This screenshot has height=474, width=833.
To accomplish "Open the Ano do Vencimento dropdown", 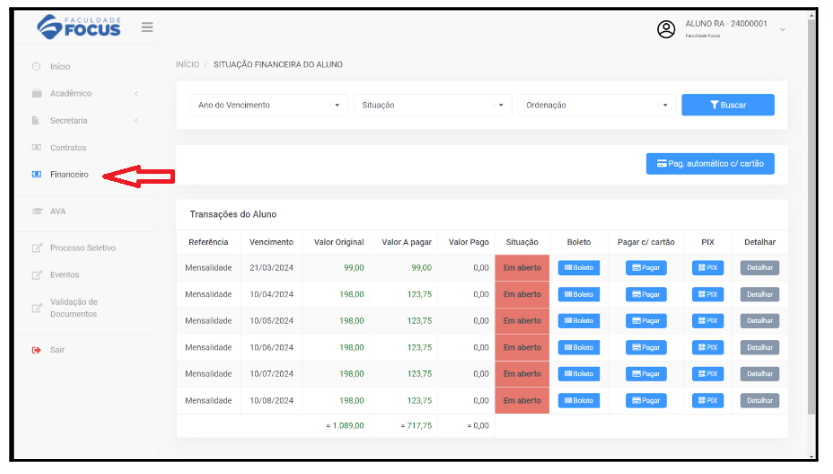I will click(268, 105).
